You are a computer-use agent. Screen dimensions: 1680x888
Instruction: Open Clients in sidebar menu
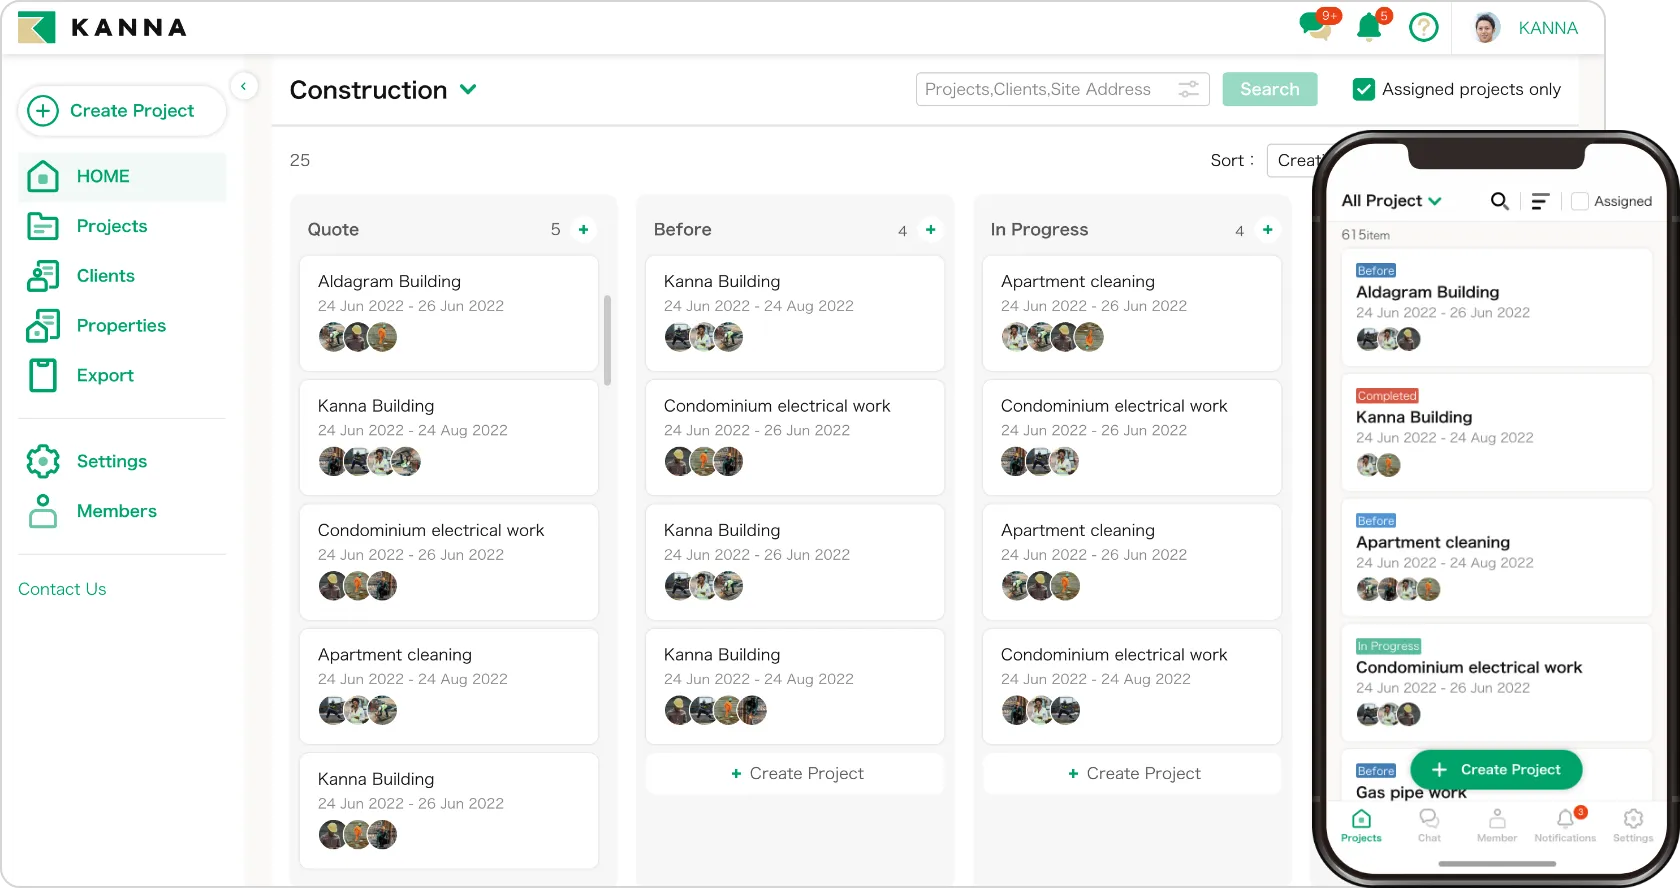click(105, 276)
